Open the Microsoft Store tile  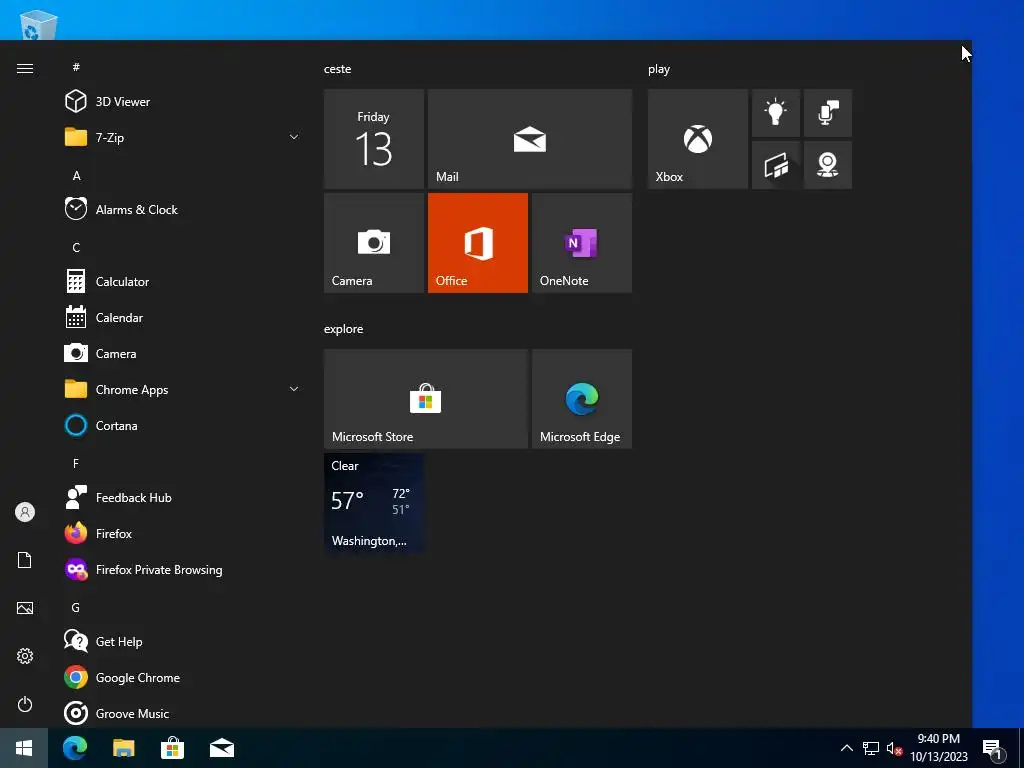click(426, 398)
